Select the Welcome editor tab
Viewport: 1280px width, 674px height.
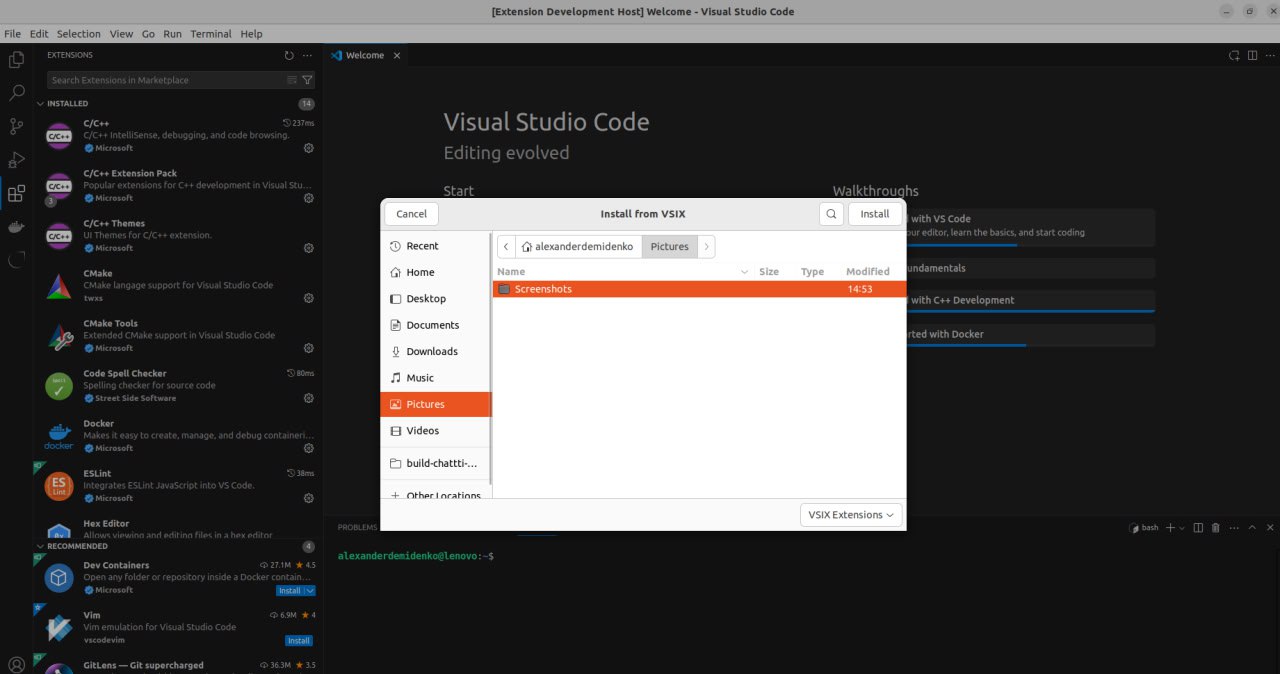point(364,56)
